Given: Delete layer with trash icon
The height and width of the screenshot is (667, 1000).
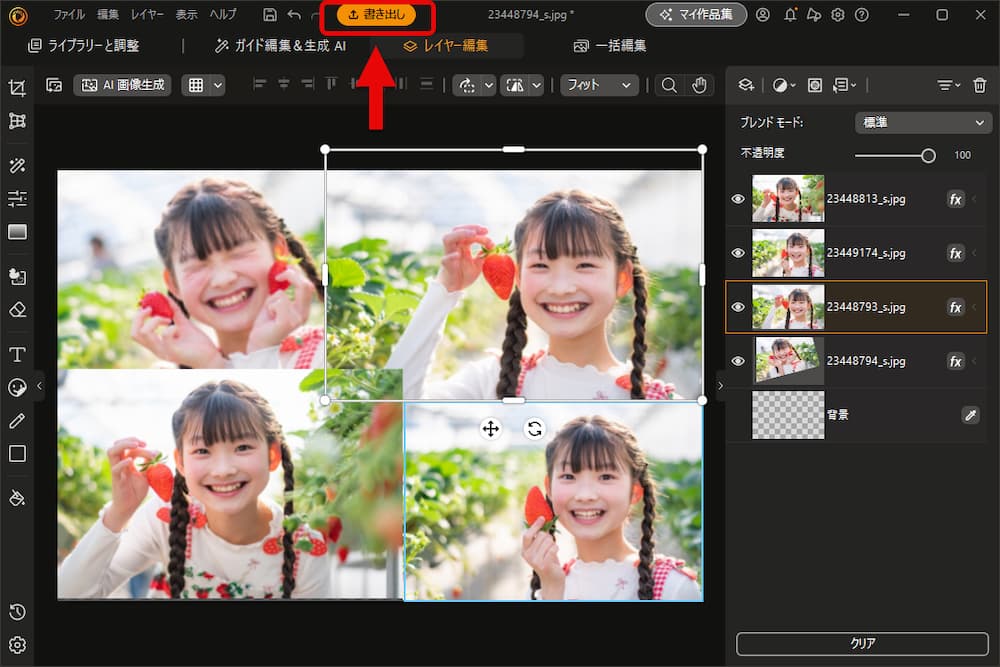Looking at the screenshot, I should click(x=980, y=85).
